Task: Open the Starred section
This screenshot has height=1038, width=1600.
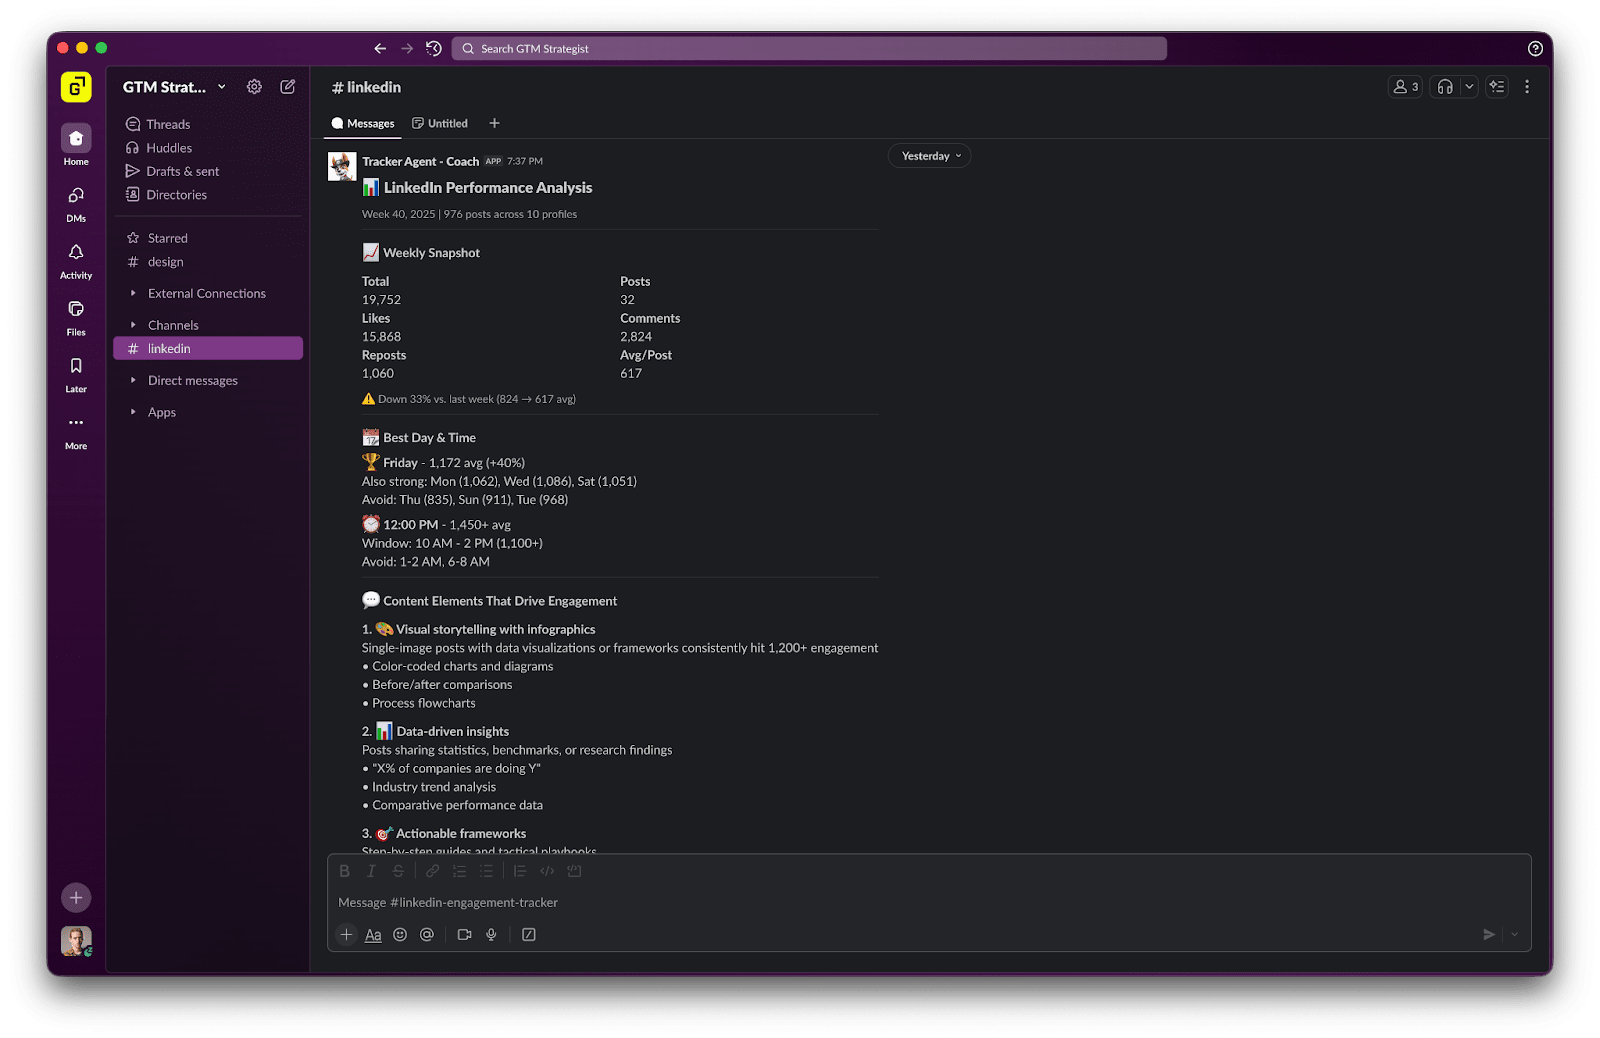Action: point(208,238)
